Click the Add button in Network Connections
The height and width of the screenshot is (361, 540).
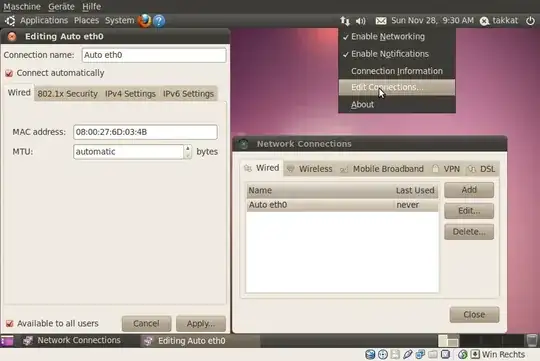click(469, 190)
